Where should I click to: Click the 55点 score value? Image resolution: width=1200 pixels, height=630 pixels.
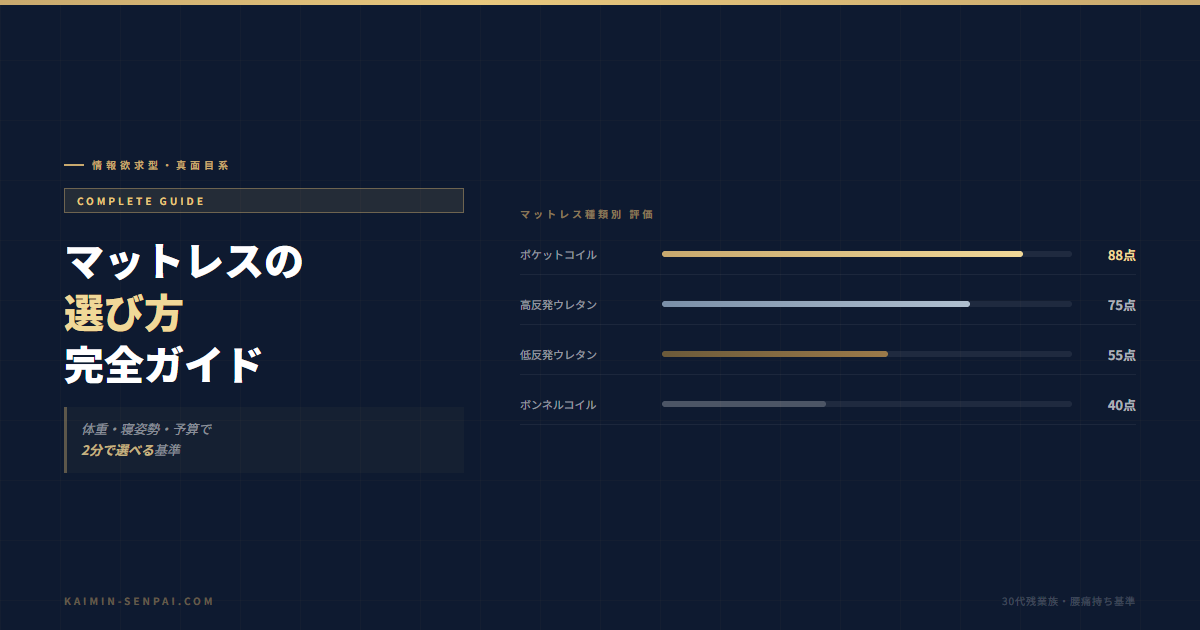(1121, 355)
